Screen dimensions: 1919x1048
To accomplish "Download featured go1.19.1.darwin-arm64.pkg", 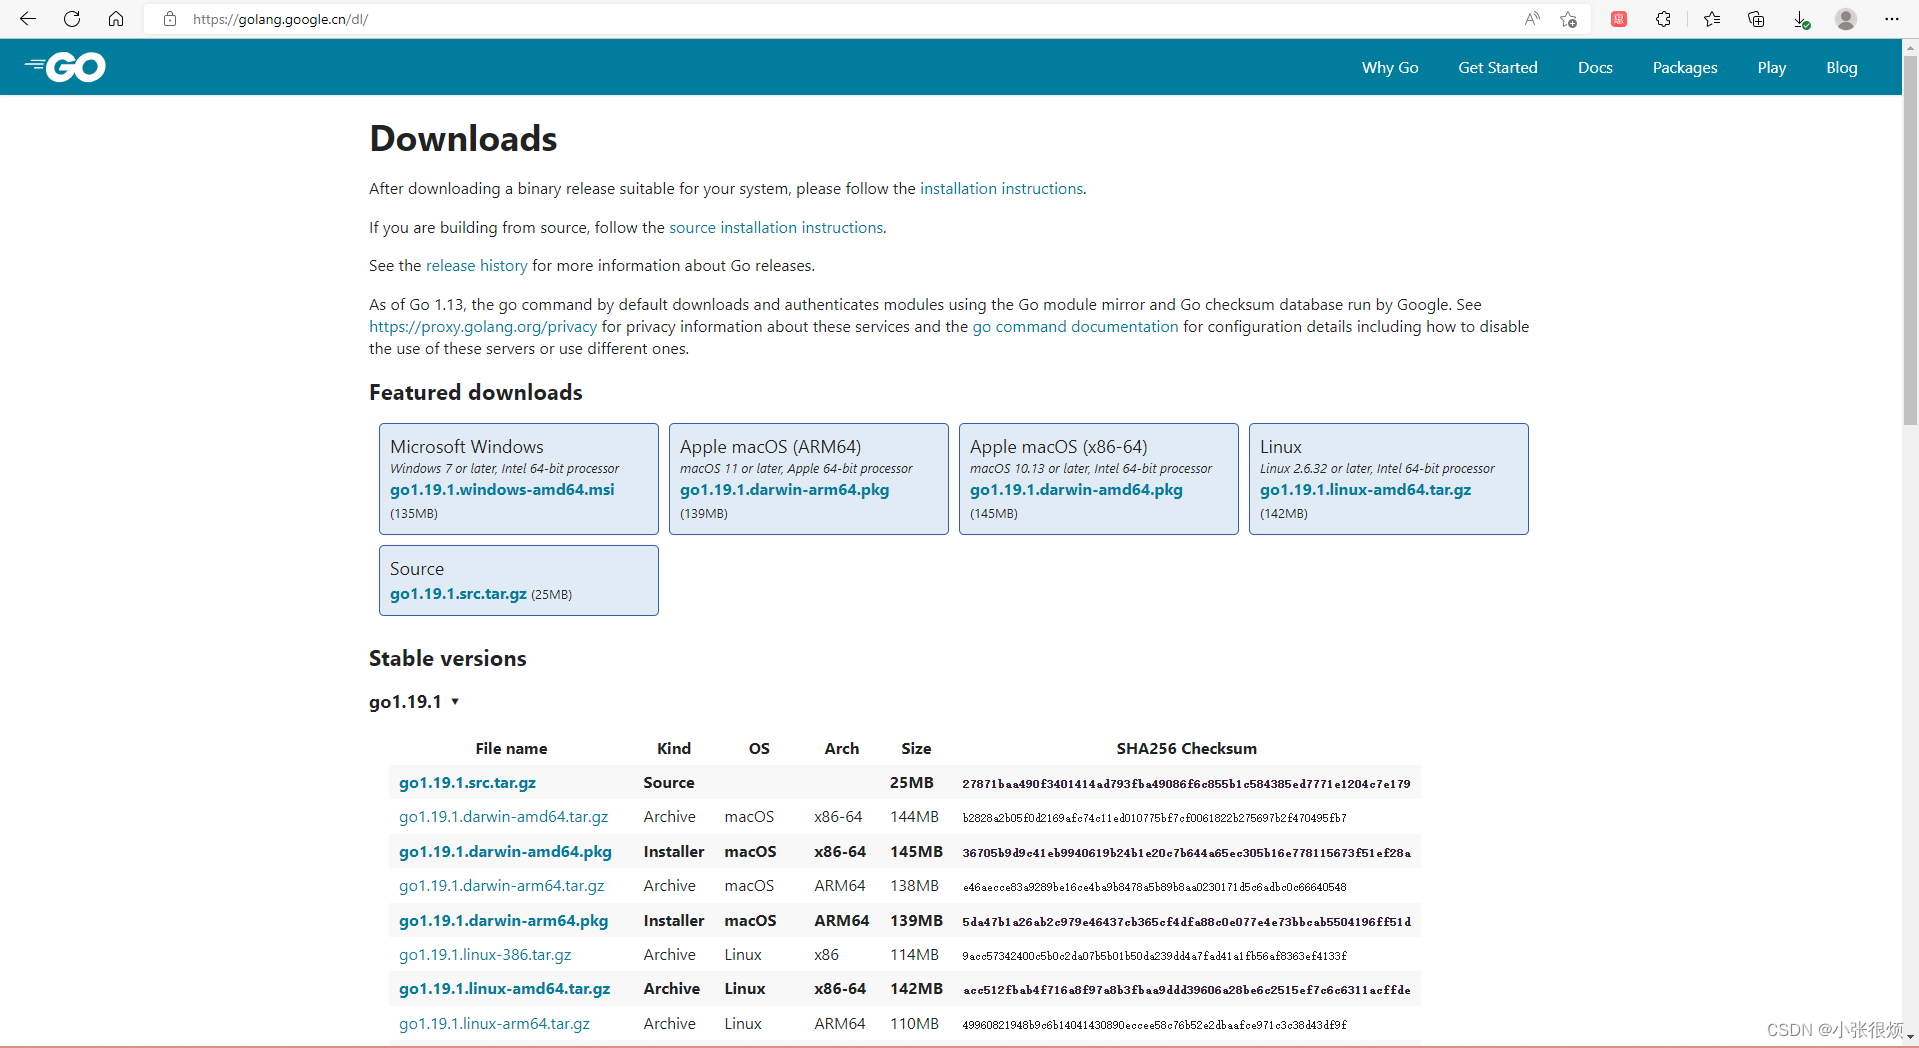I will point(784,490).
